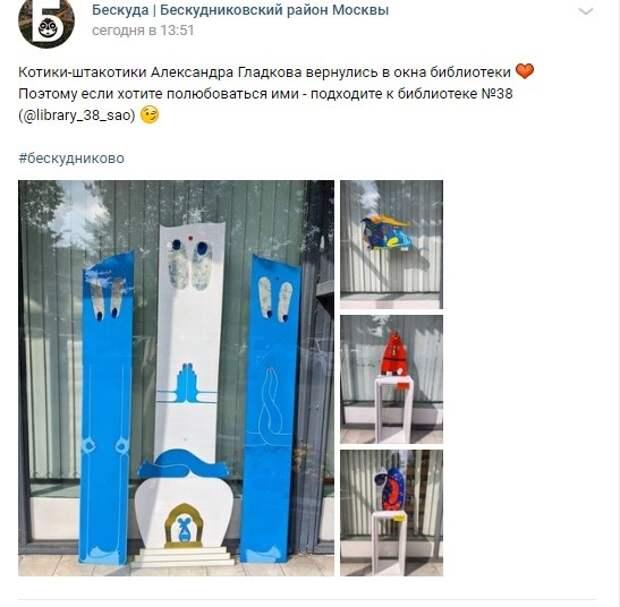Open the @library_38_sao mention
The height and width of the screenshot is (607, 620).
click(77, 115)
